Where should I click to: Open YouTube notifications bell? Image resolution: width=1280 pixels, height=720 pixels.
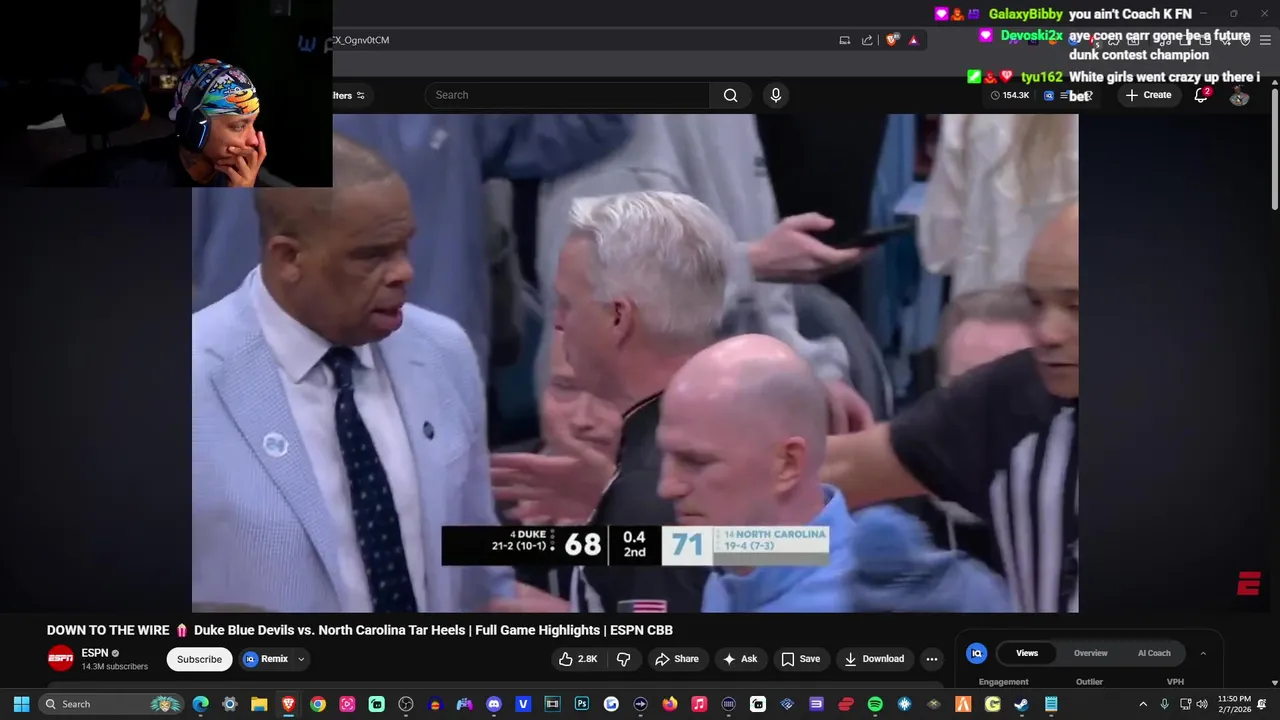1202,95
